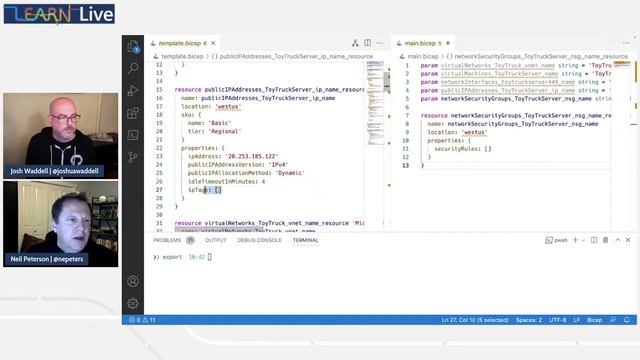Maximize the panel with the chevron-up icon

618,240
